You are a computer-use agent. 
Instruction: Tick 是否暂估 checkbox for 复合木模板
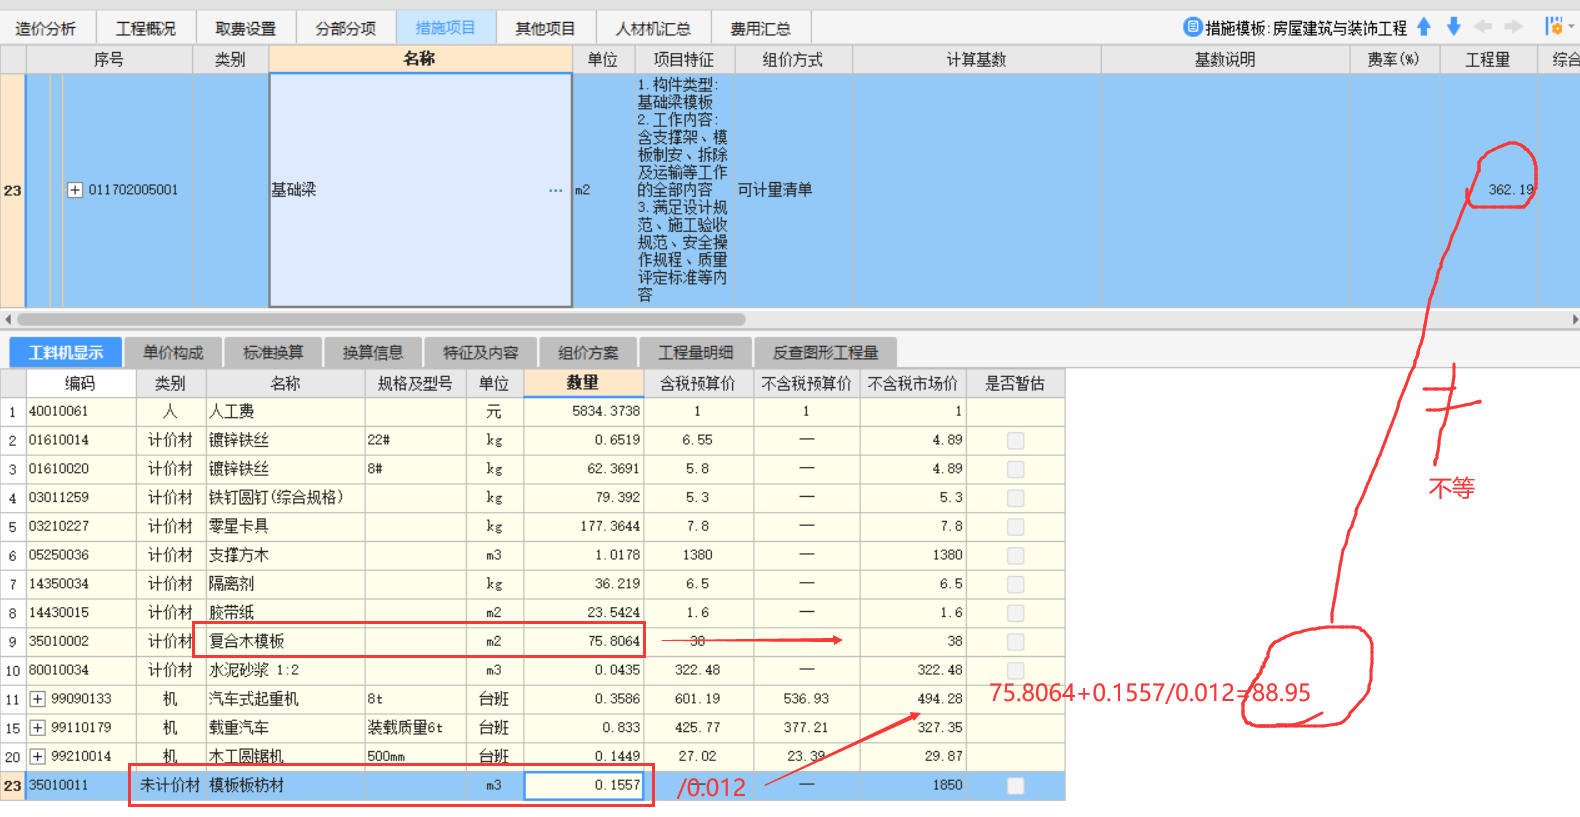pyautogui.click(x=1015, y=641)
